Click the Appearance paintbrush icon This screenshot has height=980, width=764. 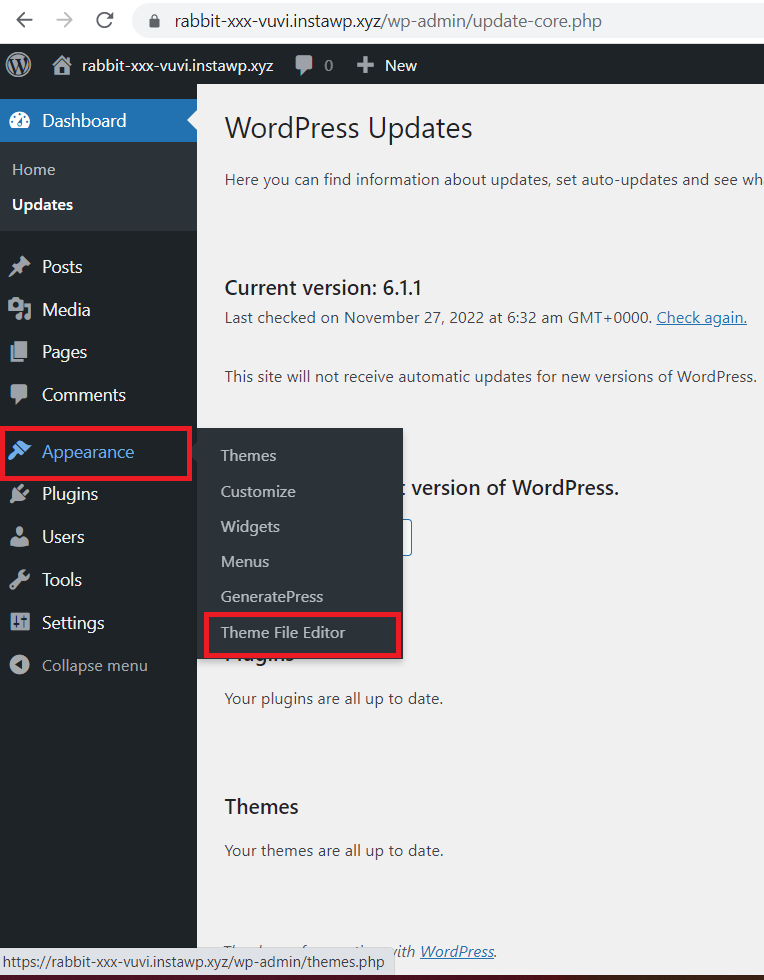(x=19, y=451)
